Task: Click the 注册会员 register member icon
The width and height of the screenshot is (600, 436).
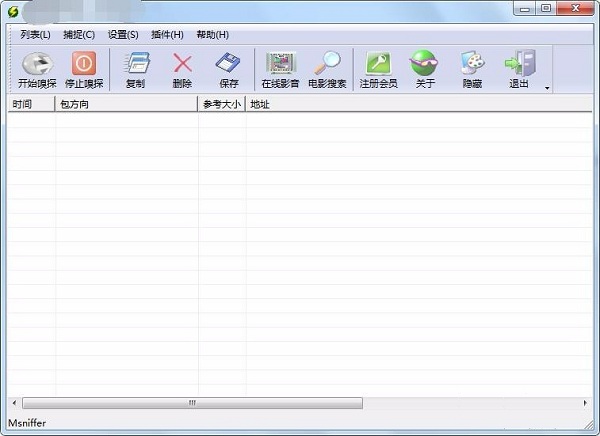Action: (x=378, y=64)
